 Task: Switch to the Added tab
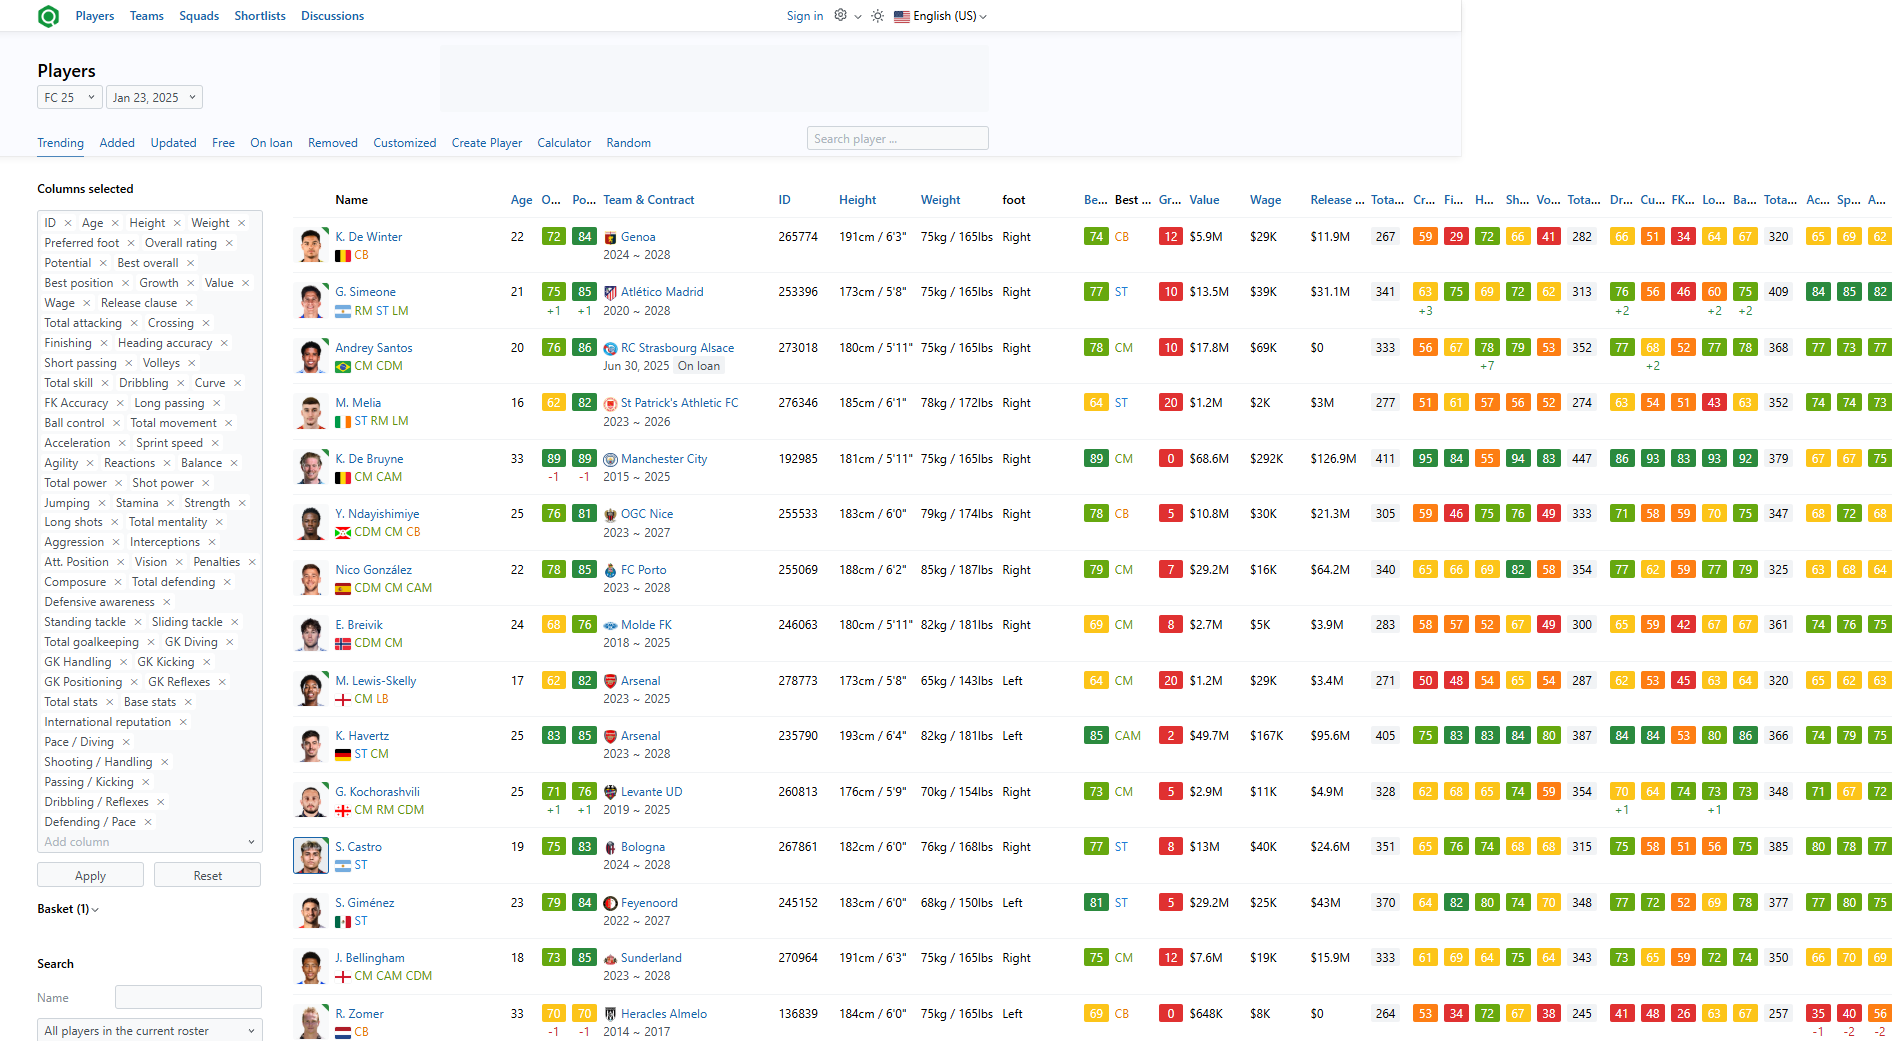click(x=117, y=143)
